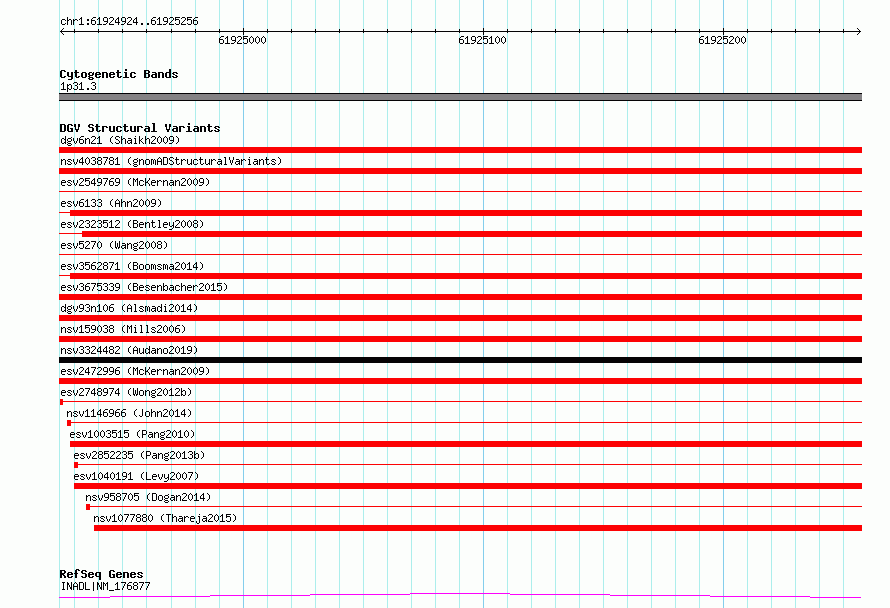The height and width of the screenshot is (608, 890).
Task: Select variant dgv6n21 (Shaikh2009)
Action: pos(120,140)
